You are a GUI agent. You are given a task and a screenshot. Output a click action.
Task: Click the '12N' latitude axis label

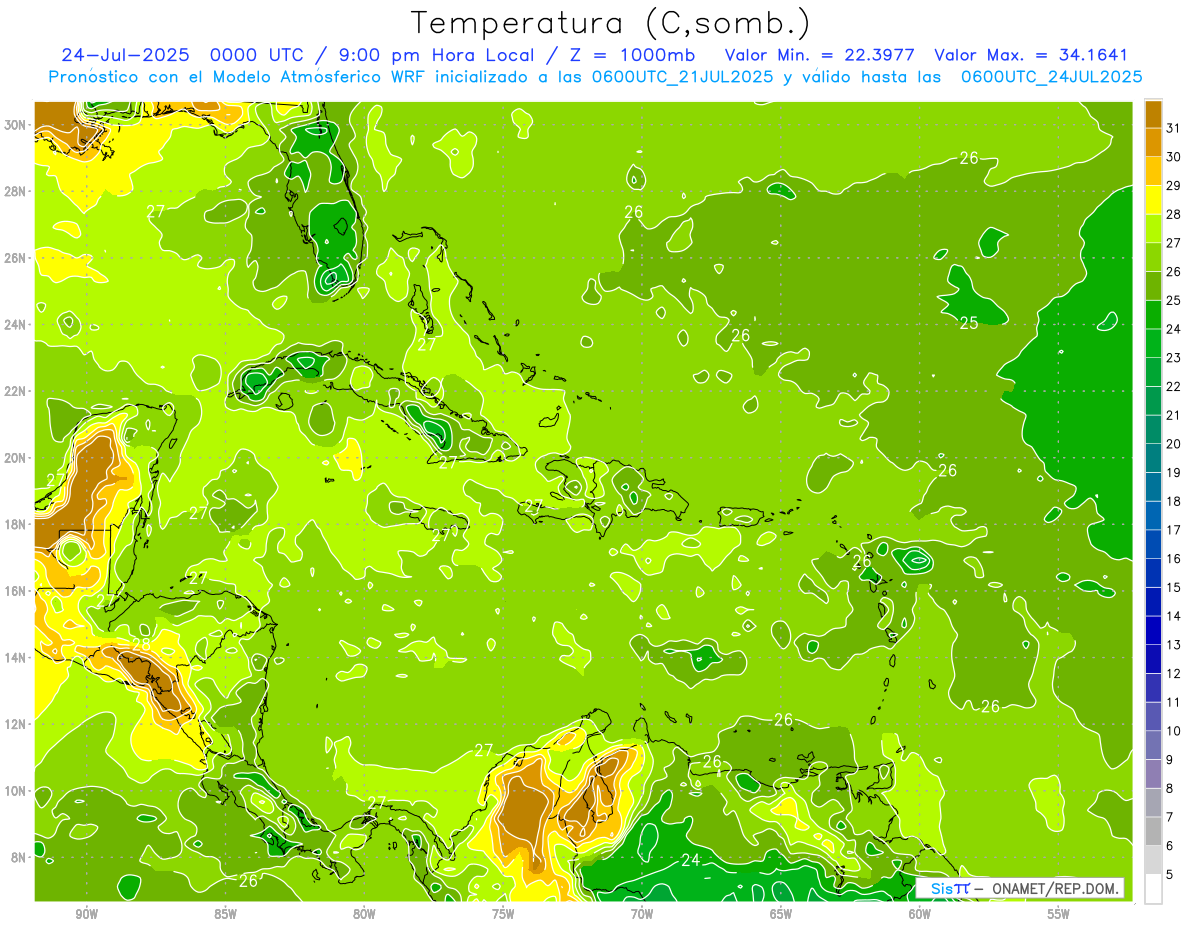(x=16, y=723)
